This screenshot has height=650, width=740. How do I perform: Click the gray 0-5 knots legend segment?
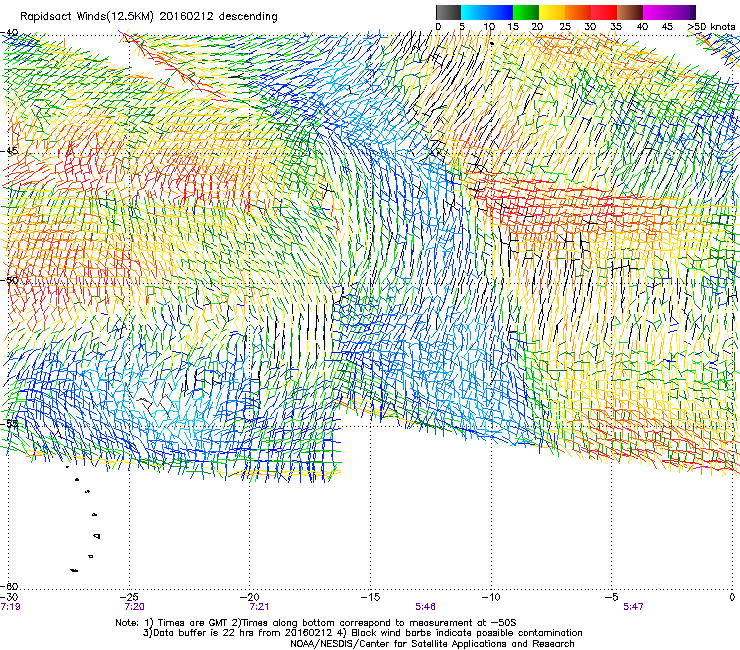click(x=448, y=12)
